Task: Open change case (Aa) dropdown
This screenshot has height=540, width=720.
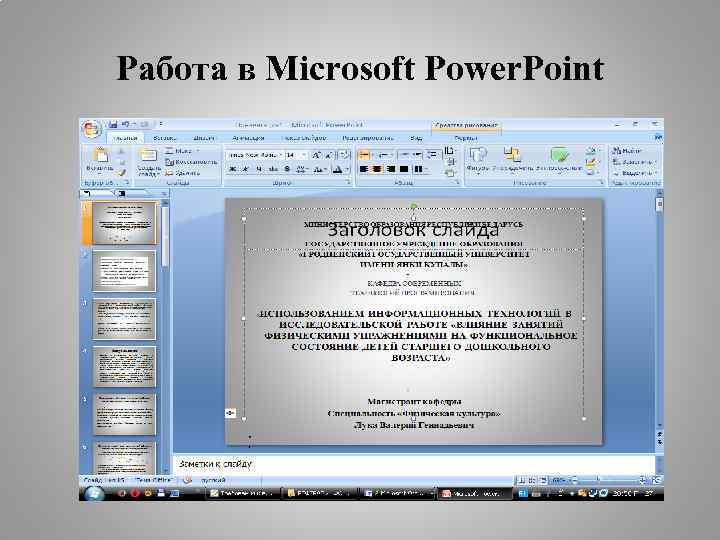Action: click(320, 169)
